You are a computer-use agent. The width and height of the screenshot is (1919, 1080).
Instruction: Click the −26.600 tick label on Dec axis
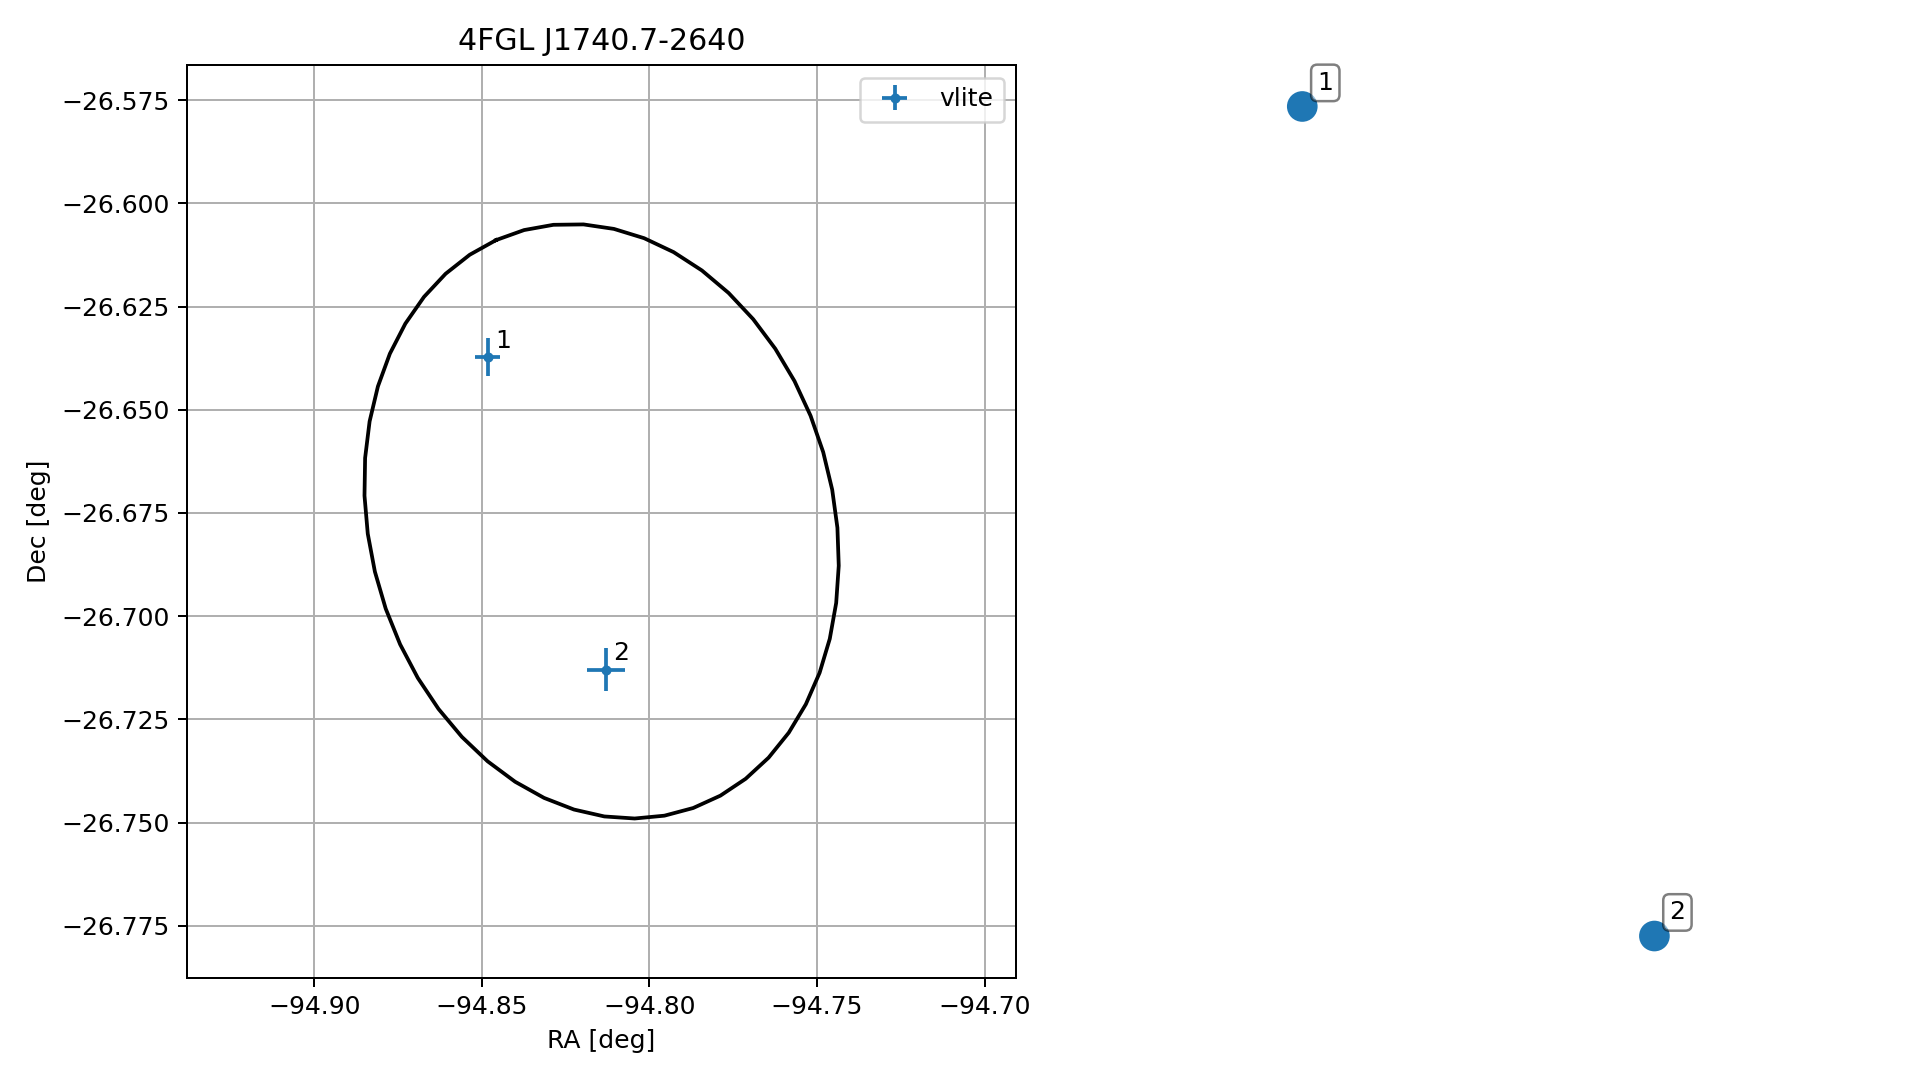(x=117, y=204)
